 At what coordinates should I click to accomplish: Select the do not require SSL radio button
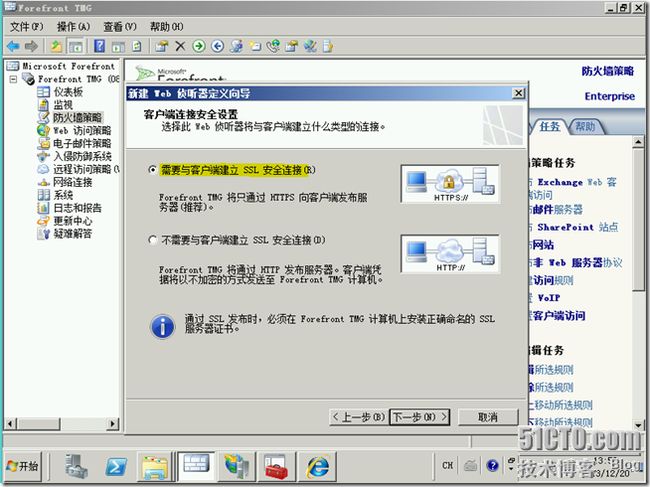153,240
